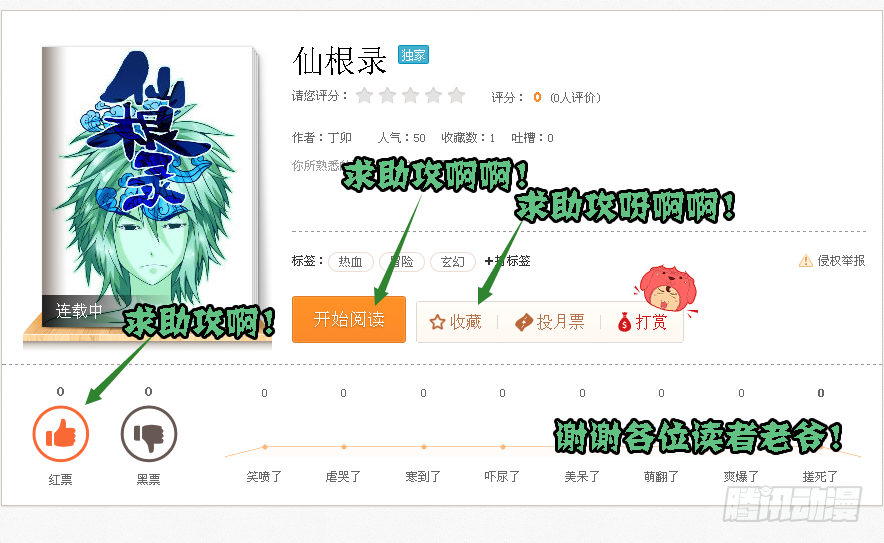
Task: Click the 侵权举报 warning icon
Action: 806,261
